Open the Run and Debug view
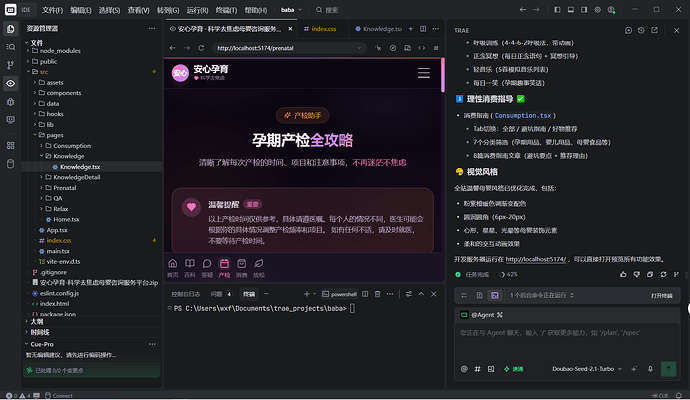This screenshot has width=690, height=400. [x=11, y=102]
